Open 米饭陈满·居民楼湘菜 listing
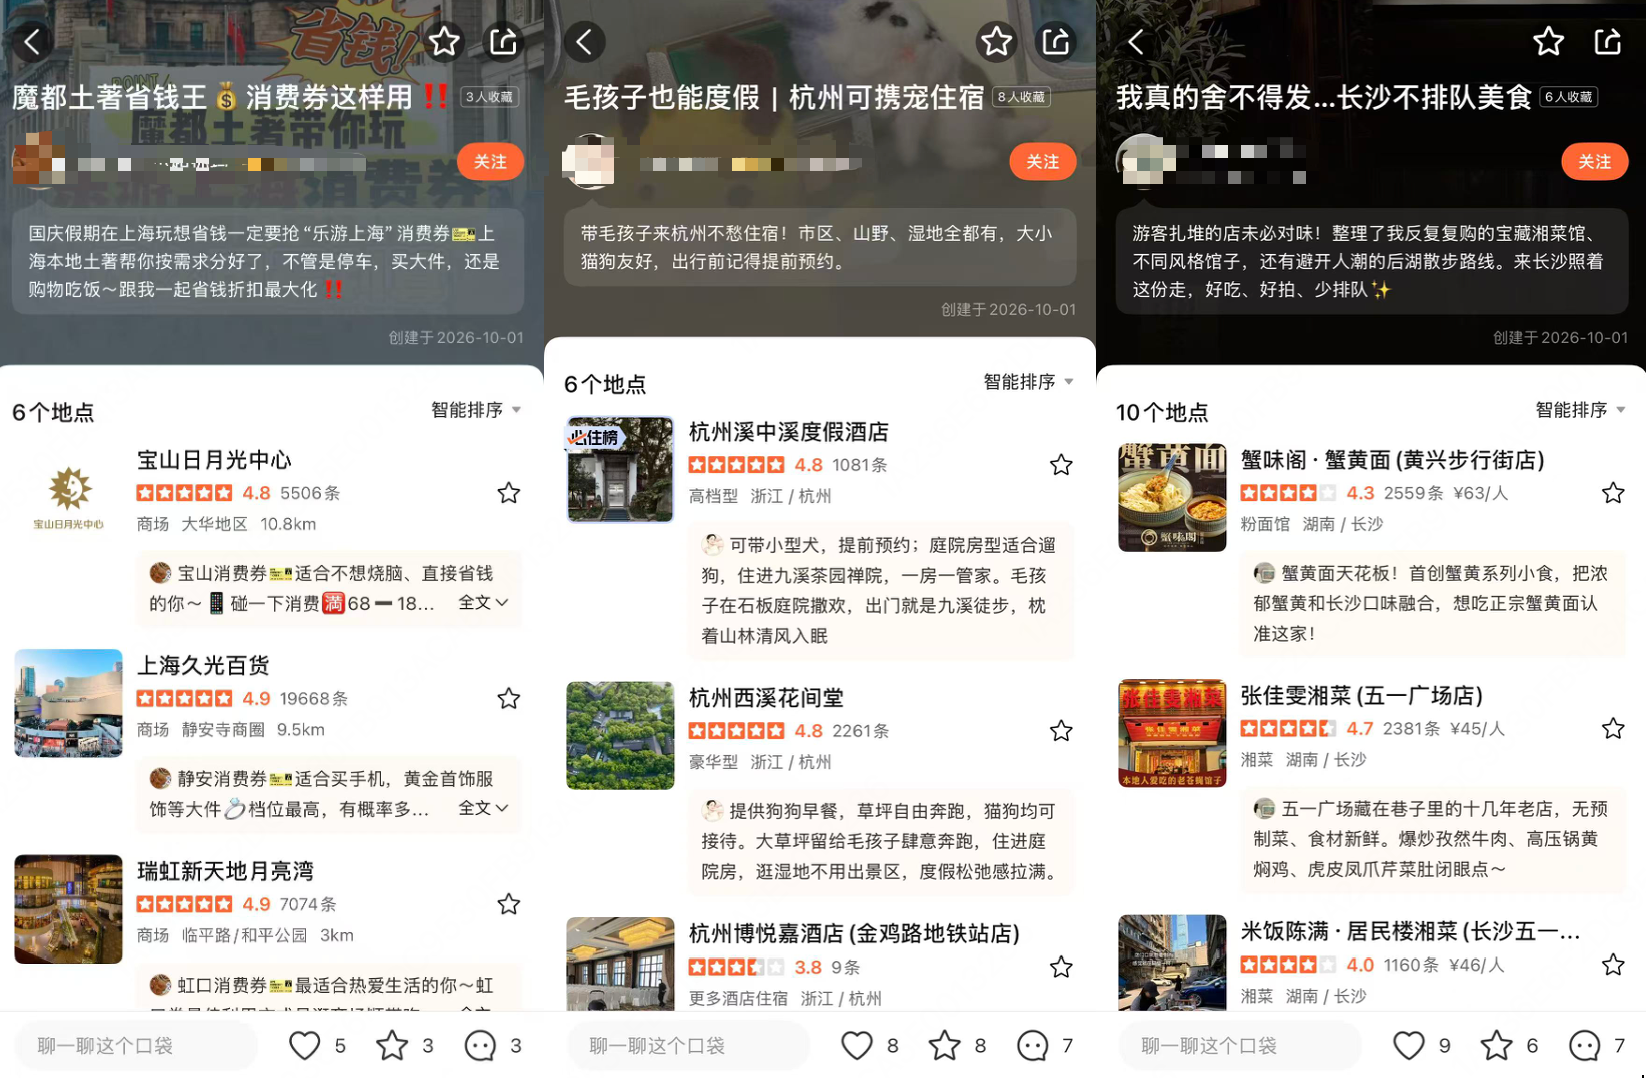 (1410, 932)
